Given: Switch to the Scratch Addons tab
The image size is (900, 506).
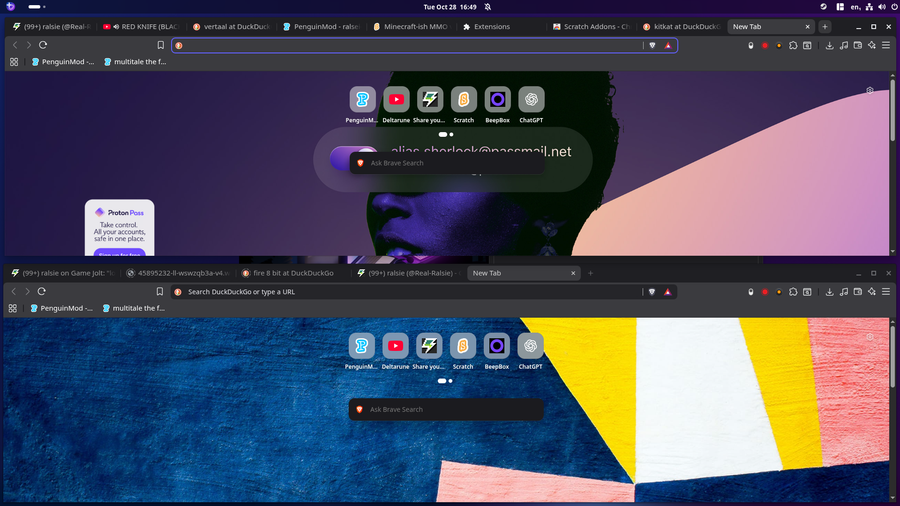Looking at the screenshot, I should pyautogui.click(x=591, y=26).
